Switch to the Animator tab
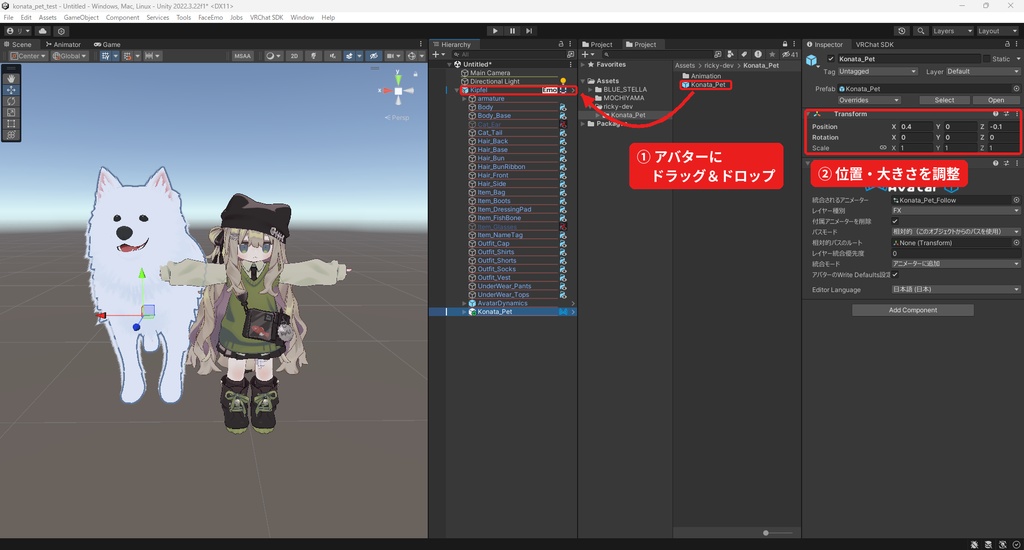Viewport: 1024px width, 550px height. pyautogui.click(x=63, y=44)
